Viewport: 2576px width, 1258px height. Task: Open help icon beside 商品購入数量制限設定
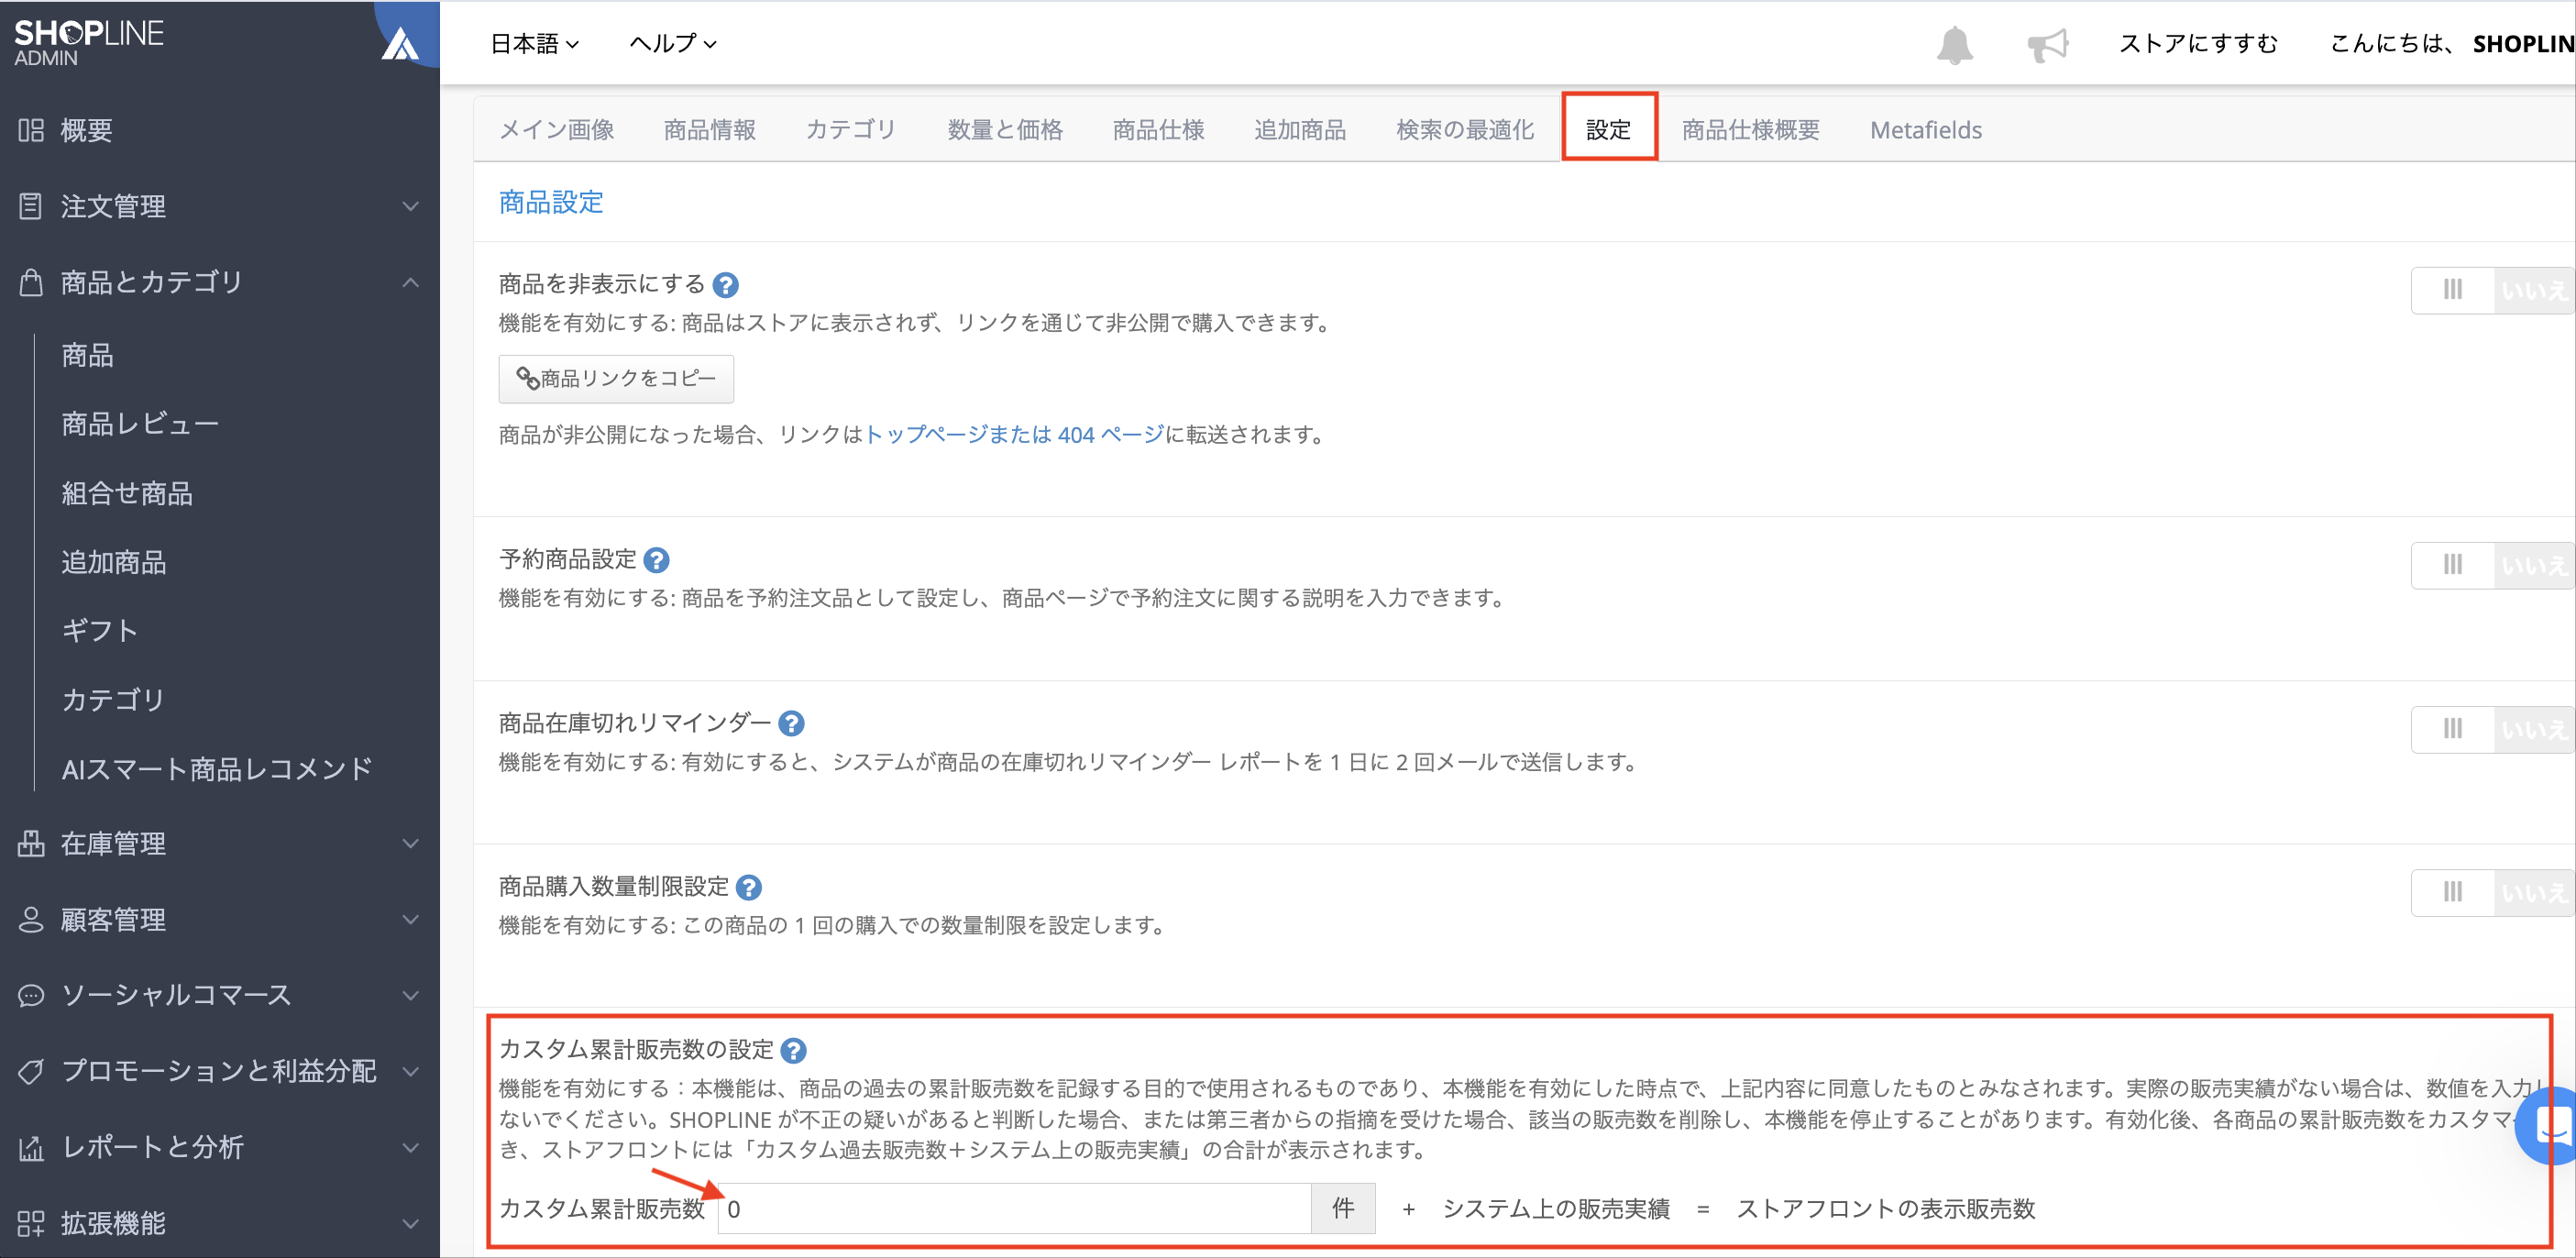tap(748, 887)
